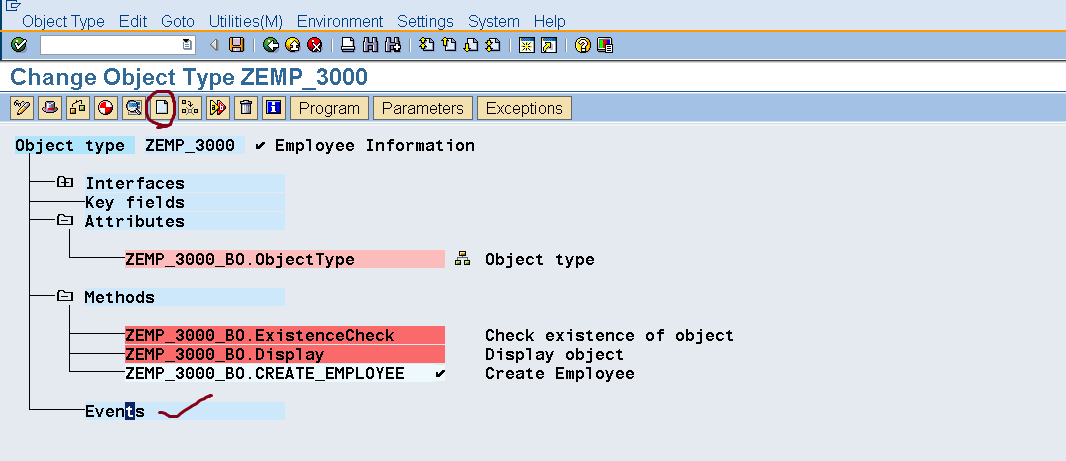Click the Program button

(x=329, y=108)
